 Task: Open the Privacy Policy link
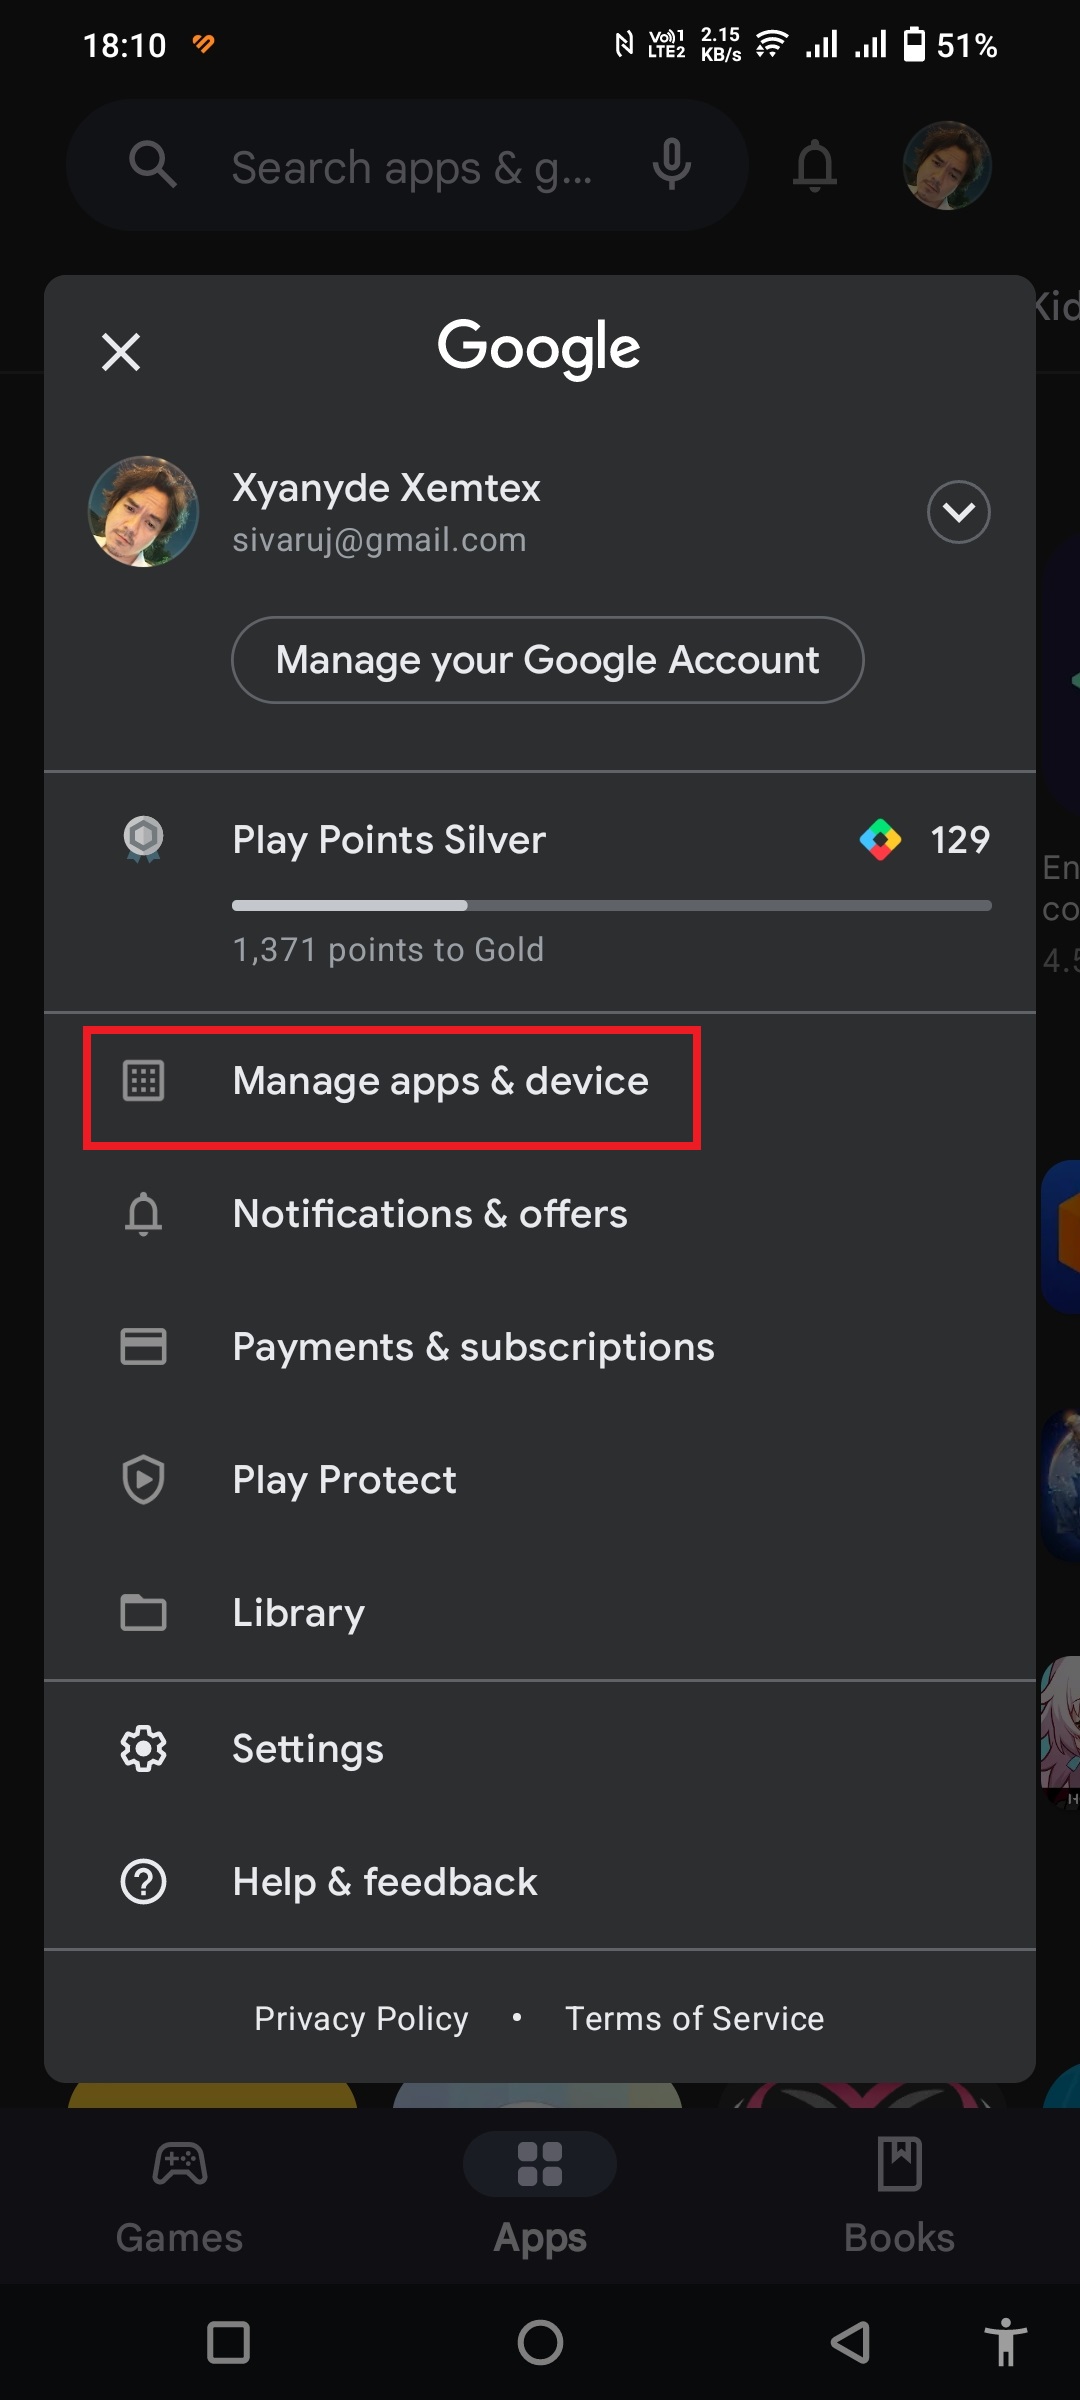coord(361,2018)
